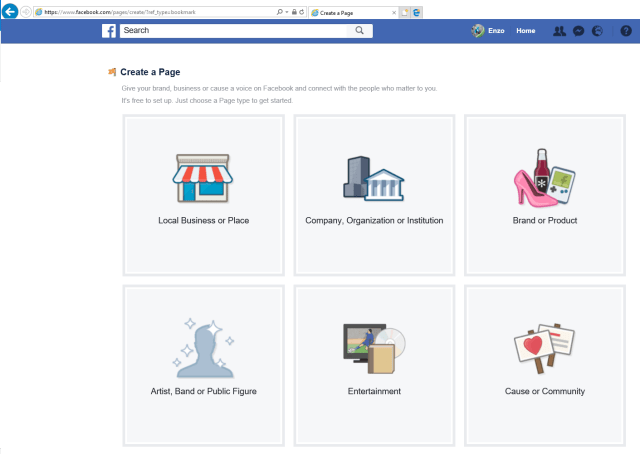
Task: Close the Create a Page tab
Action: tap(394, 13)
